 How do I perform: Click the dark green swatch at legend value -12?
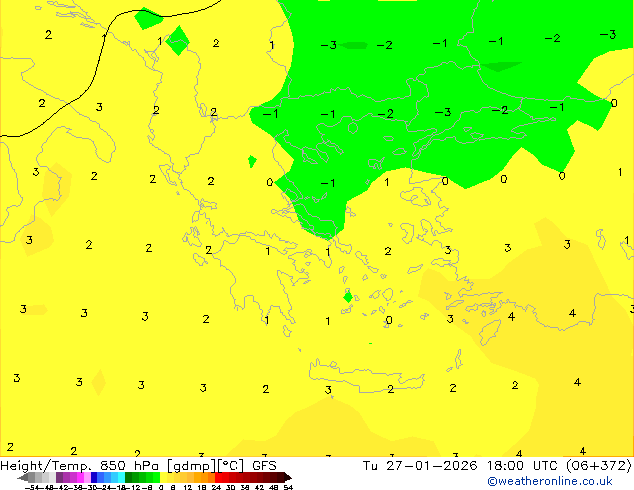click(129, 477)
